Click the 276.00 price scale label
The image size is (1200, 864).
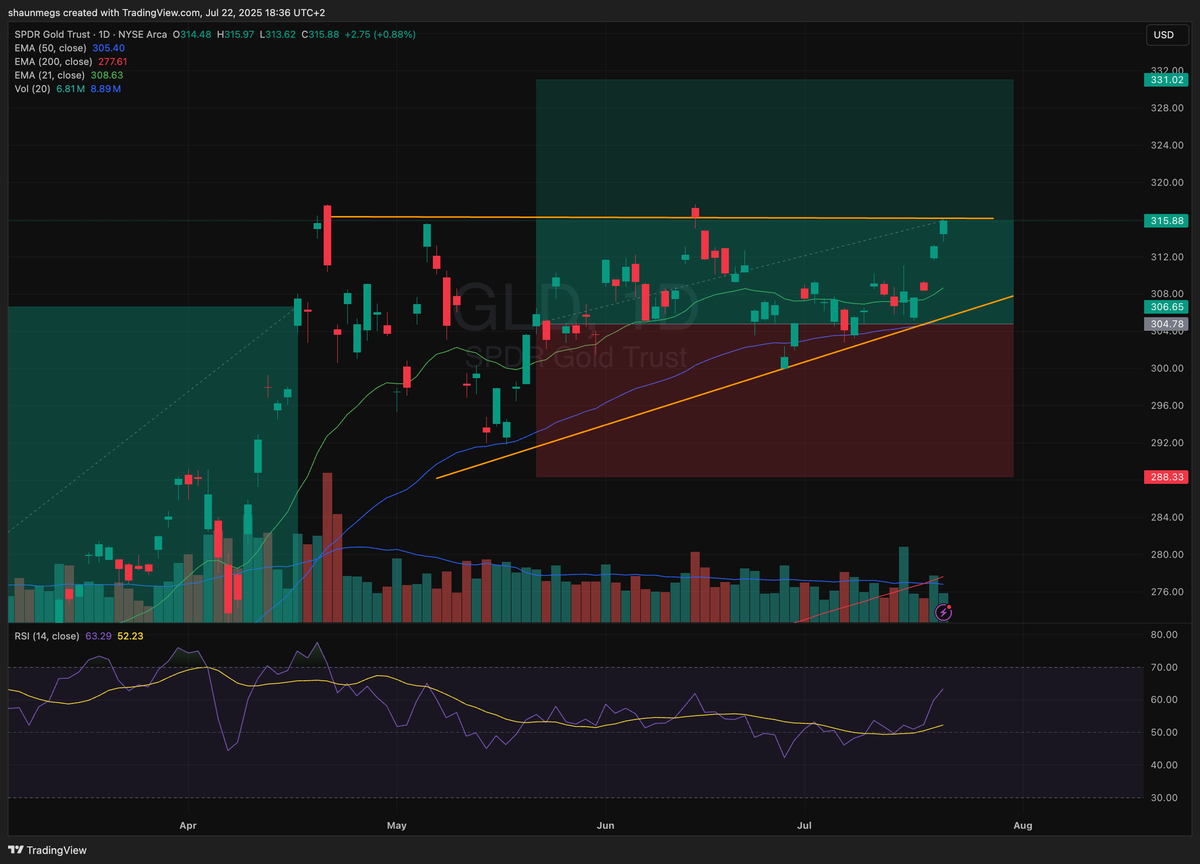(x=1166, y=591)
